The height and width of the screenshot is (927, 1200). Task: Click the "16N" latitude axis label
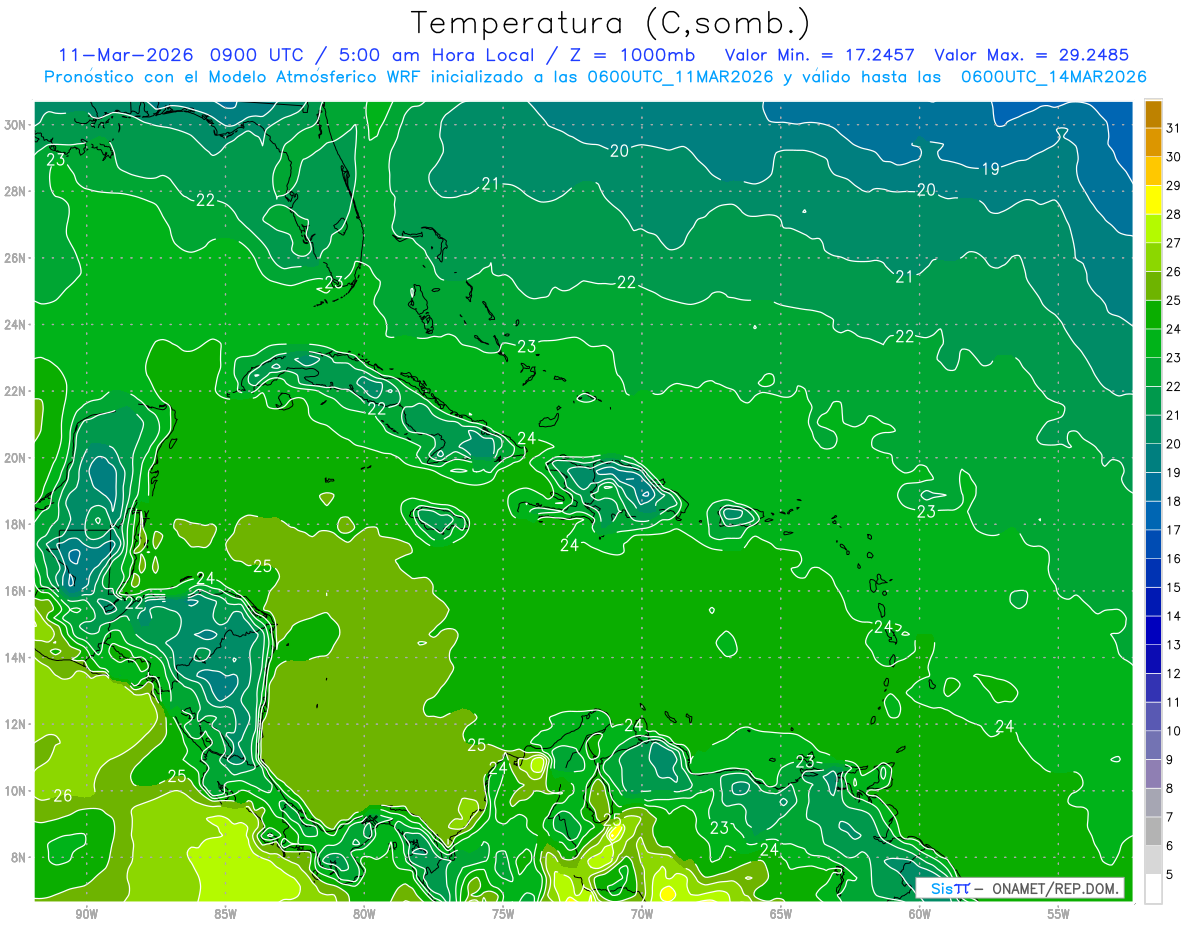coord(15,591)
